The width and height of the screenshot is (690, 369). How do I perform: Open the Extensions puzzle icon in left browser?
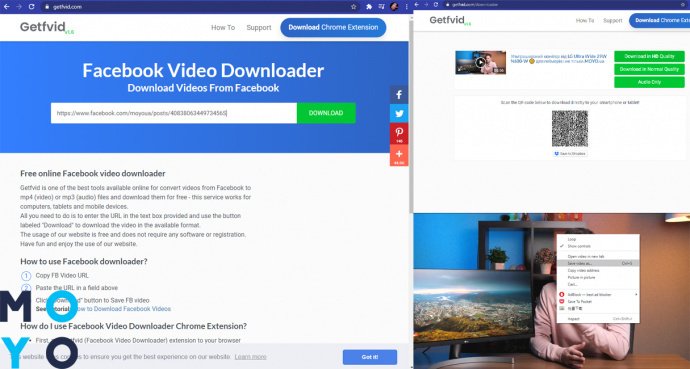click(x=369, y=7)
